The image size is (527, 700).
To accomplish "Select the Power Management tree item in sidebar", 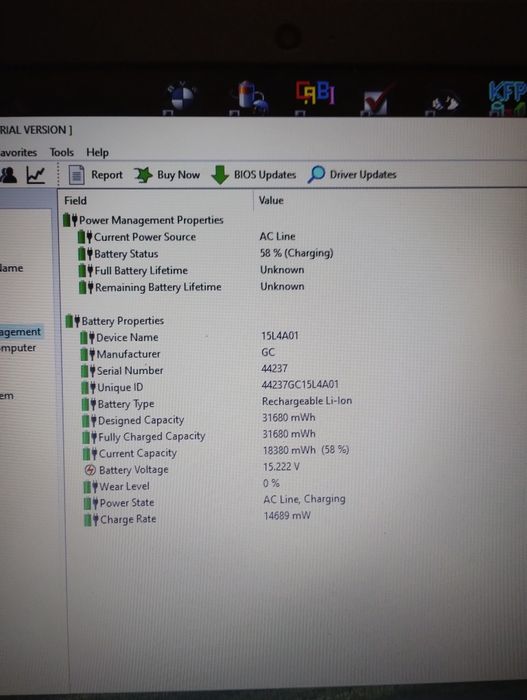I will (x=21, y=332).
